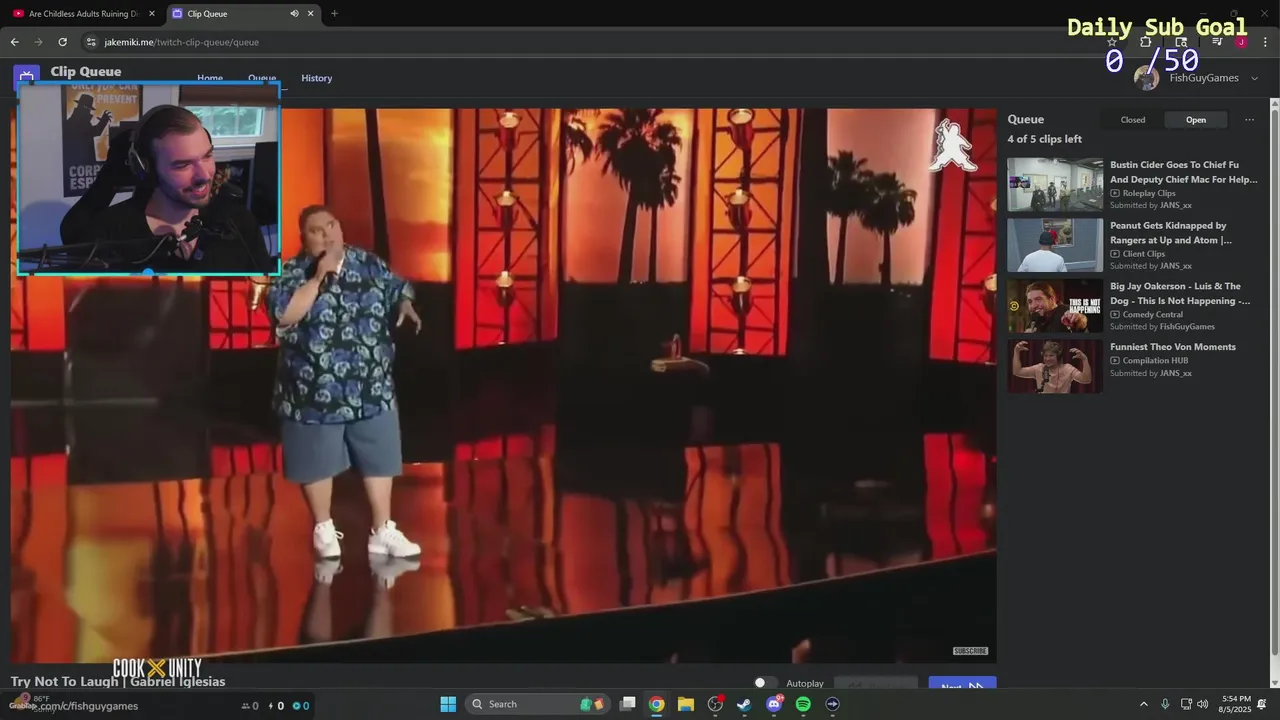The width and height of the screenshot is (1280, 720).
Task: Open Discord from the taskbar
Action: [773, 704]
